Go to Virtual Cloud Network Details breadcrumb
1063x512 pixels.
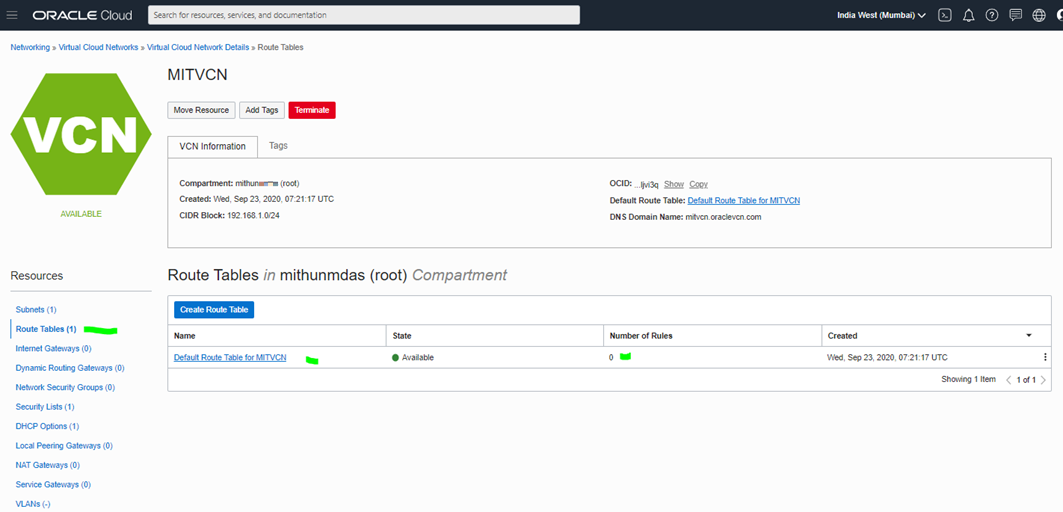(198, 47)
